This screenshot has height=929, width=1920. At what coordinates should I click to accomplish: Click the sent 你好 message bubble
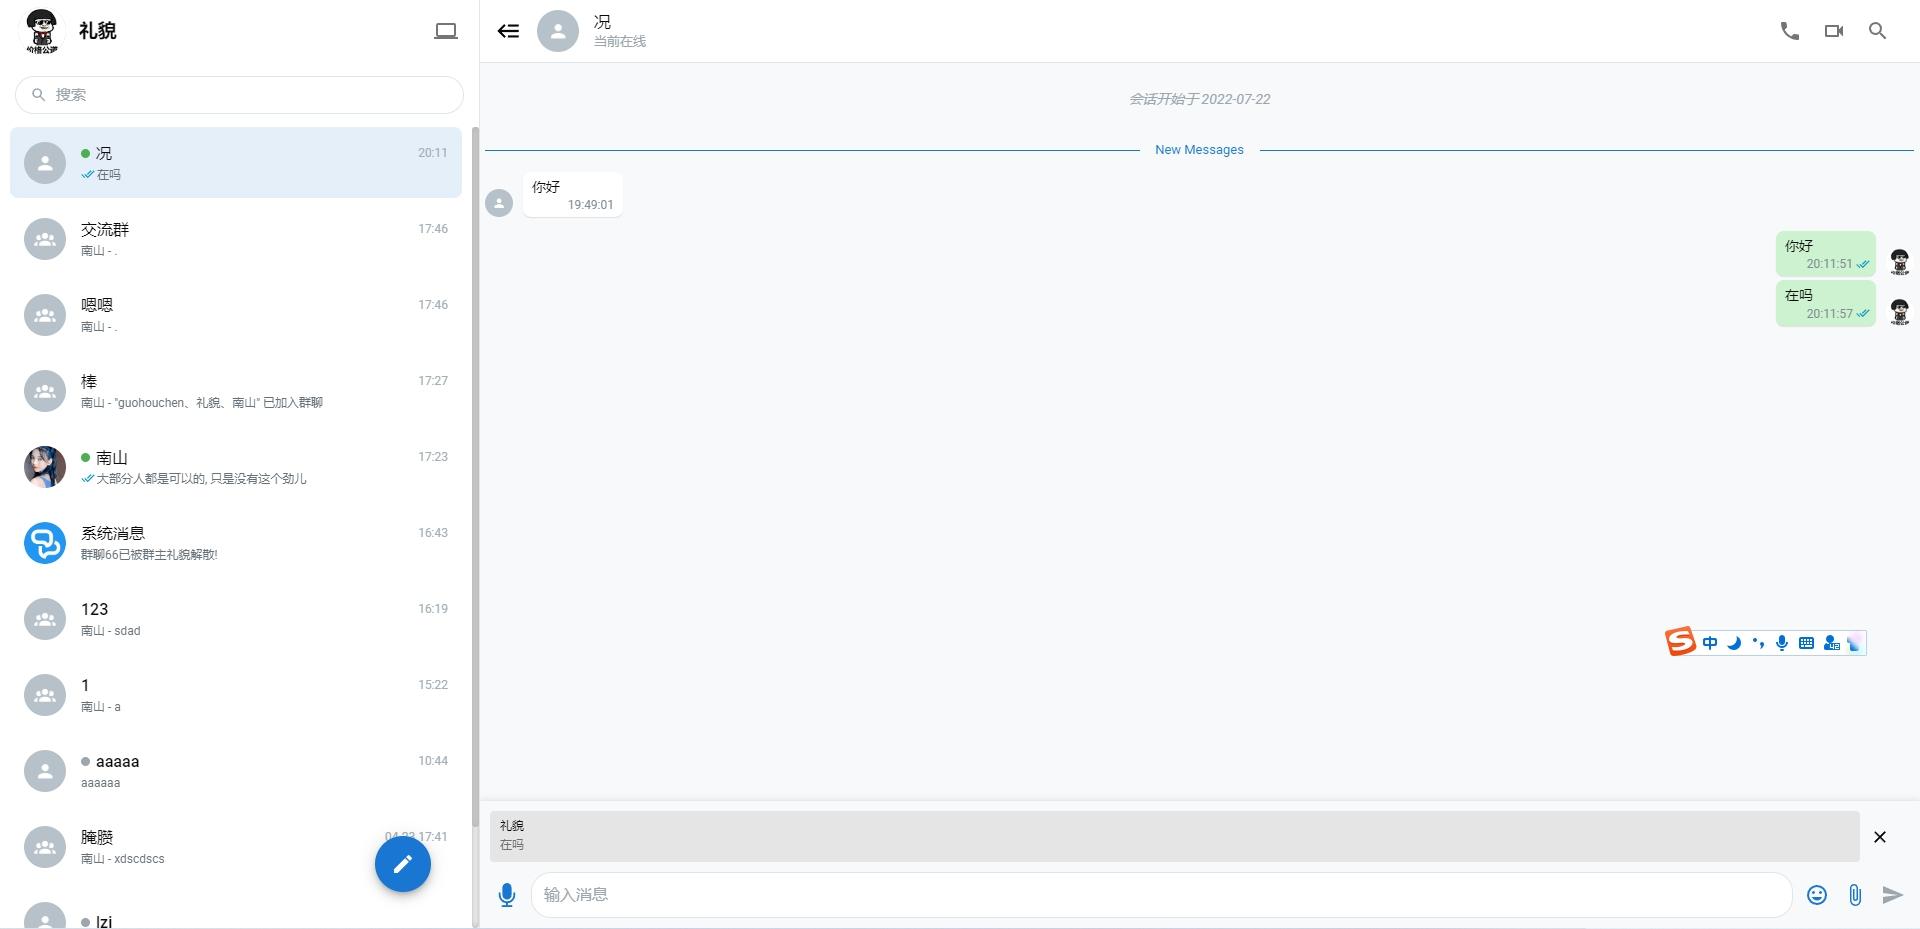tap(1826, 254)
